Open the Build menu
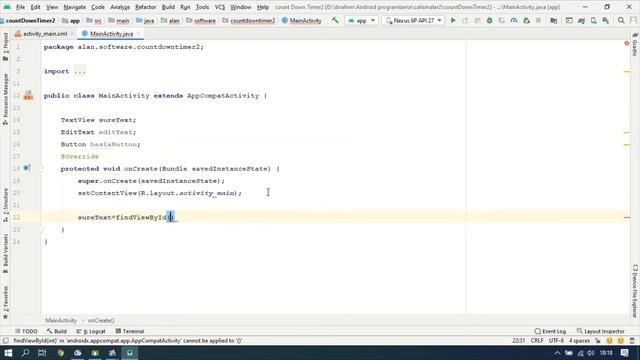 (168, 7)
